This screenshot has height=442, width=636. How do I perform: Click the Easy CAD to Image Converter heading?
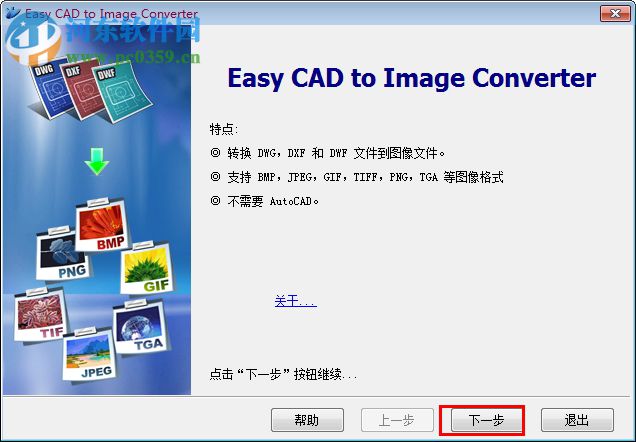[x=412, y=78]
